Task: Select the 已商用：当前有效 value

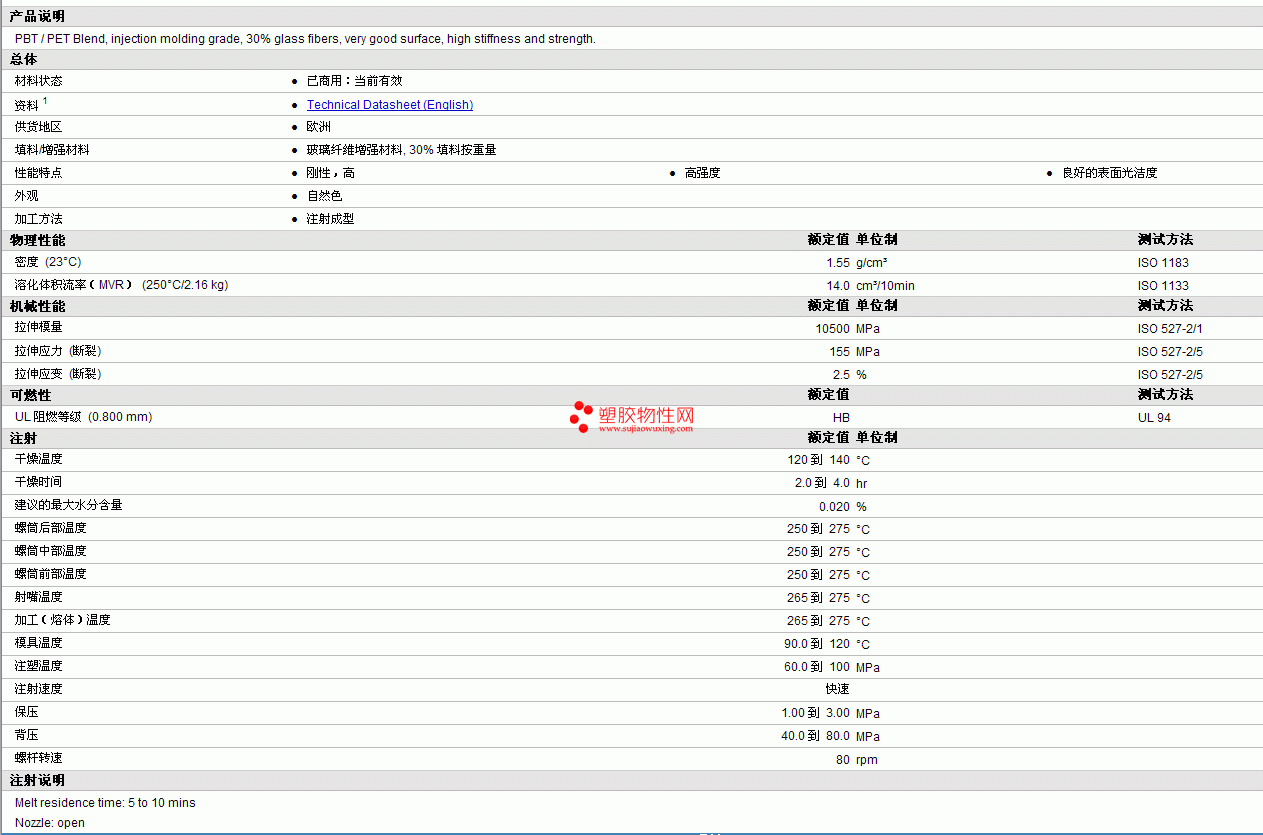Action: [354, 81]
